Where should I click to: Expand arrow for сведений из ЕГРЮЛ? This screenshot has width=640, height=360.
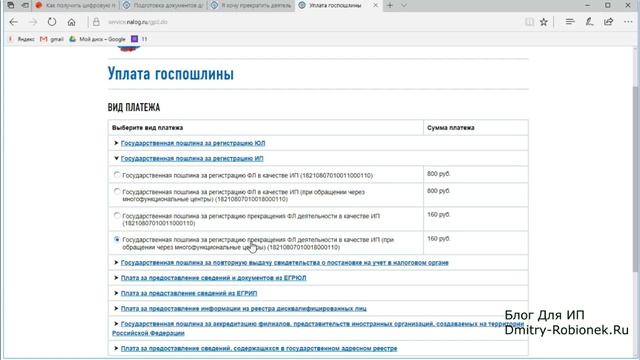coord(116,278)
